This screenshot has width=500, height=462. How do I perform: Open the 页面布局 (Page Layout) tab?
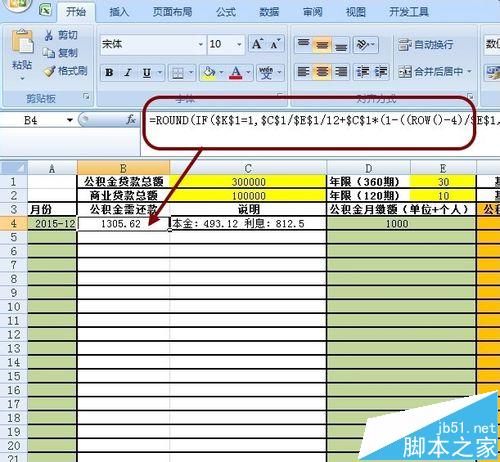(172, 12)
